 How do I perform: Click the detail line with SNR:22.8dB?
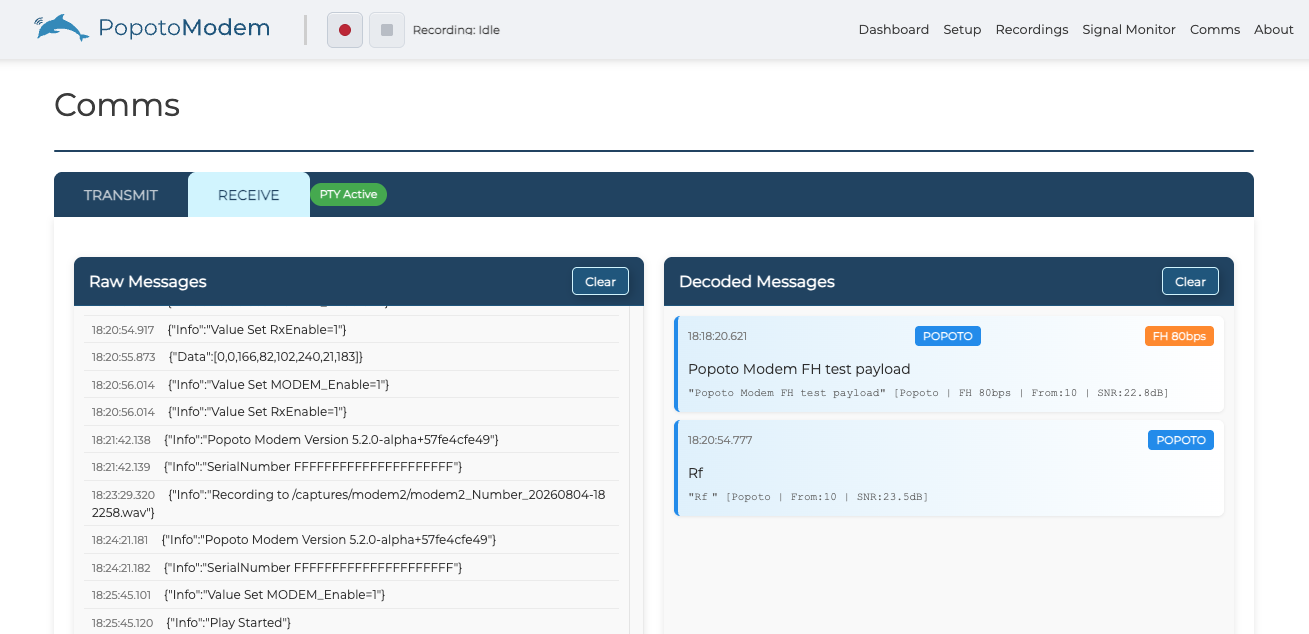pyautogui.click(x=928, y=393)
